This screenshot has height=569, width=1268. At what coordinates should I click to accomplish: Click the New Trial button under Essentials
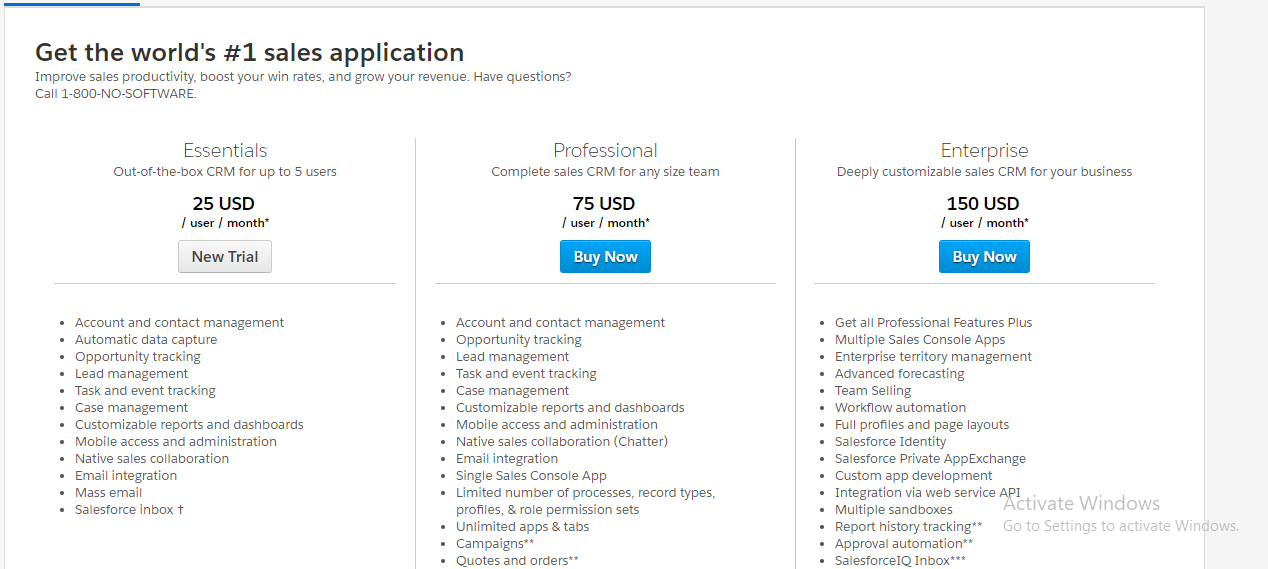[225, 257]
